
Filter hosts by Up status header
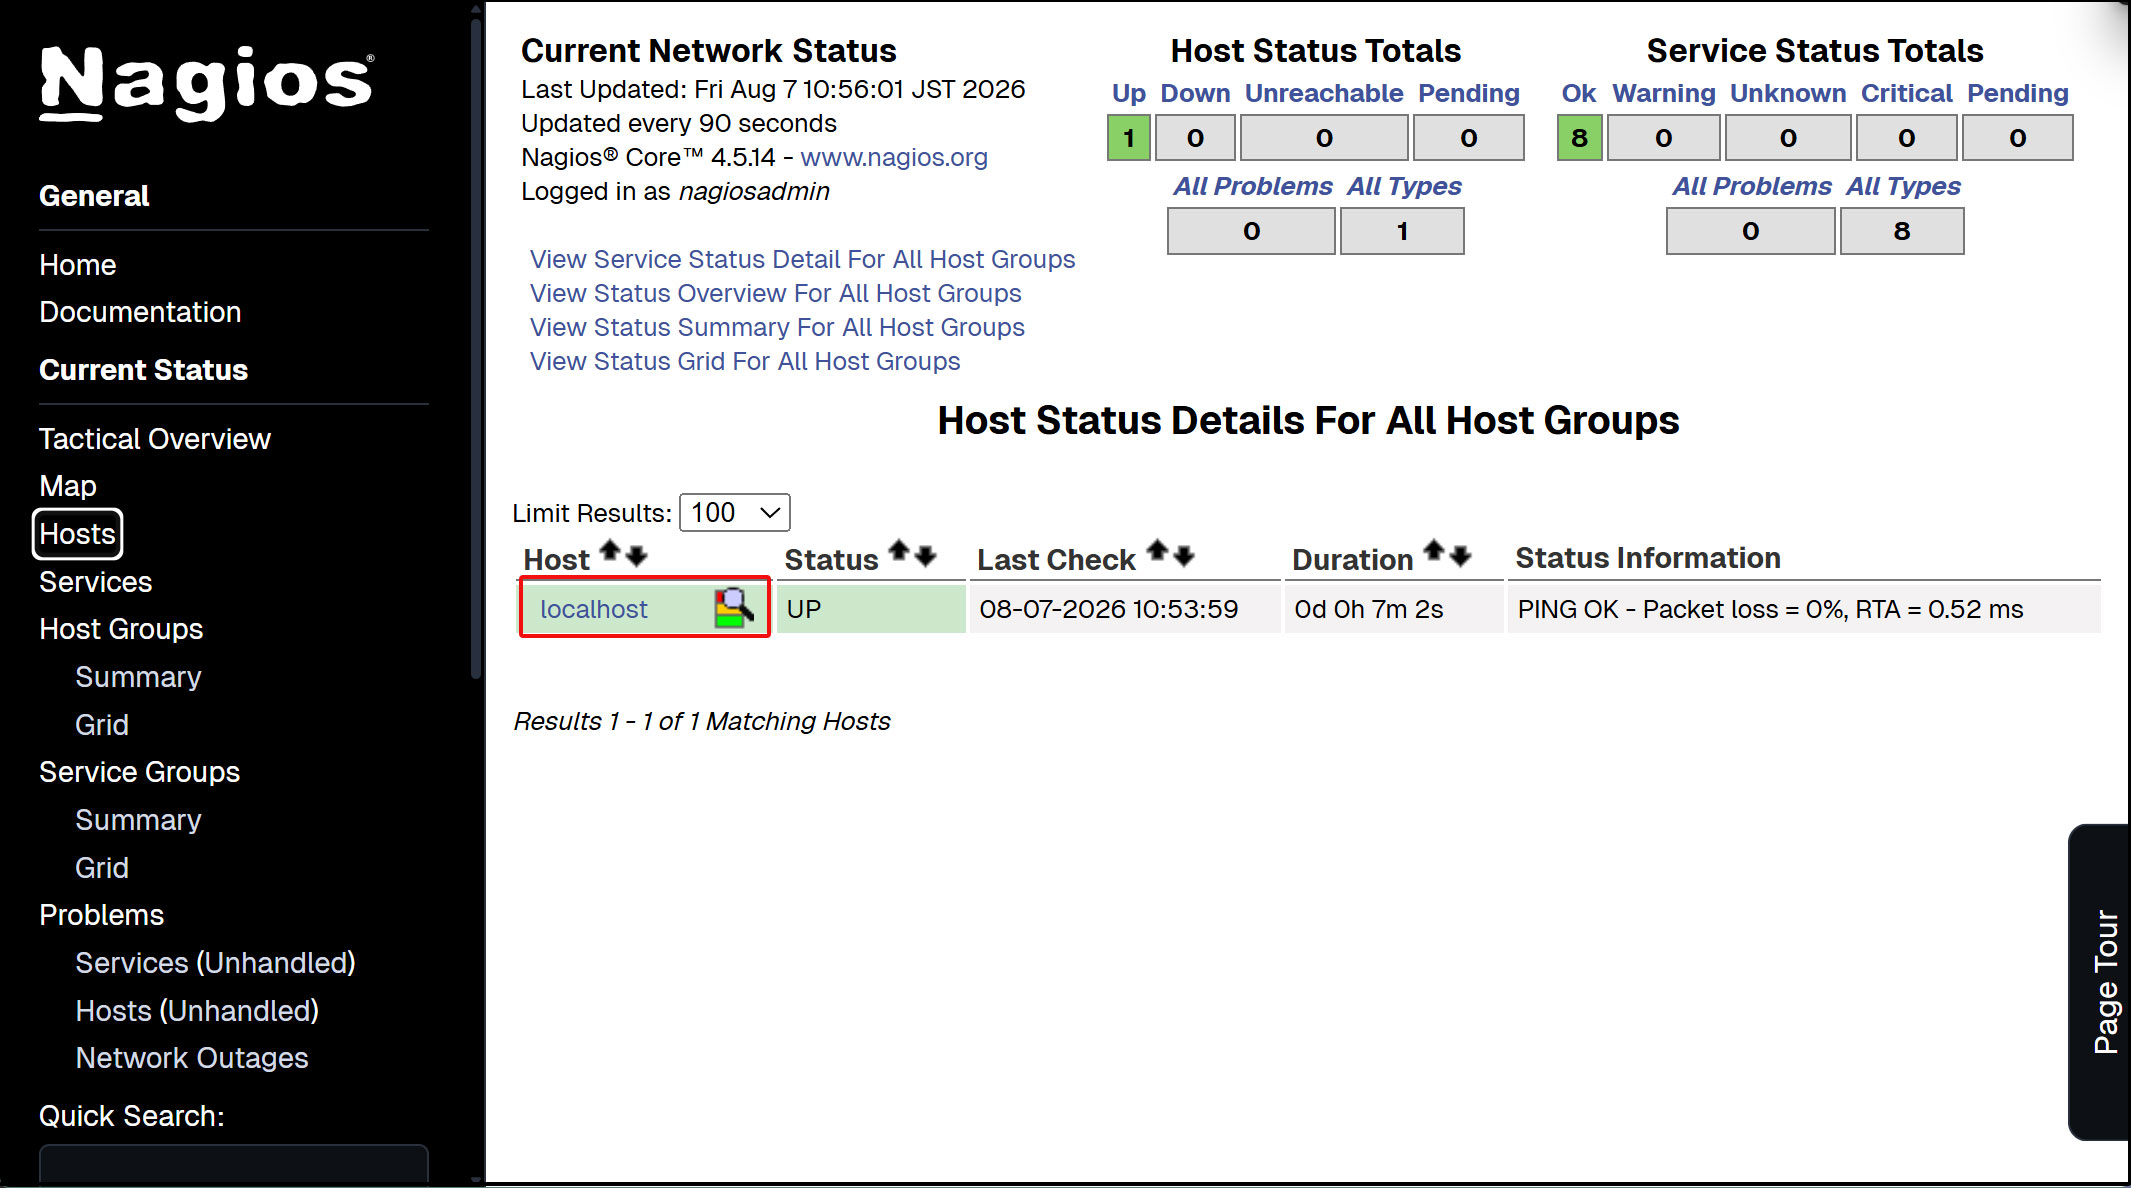tap(1129, 93)
